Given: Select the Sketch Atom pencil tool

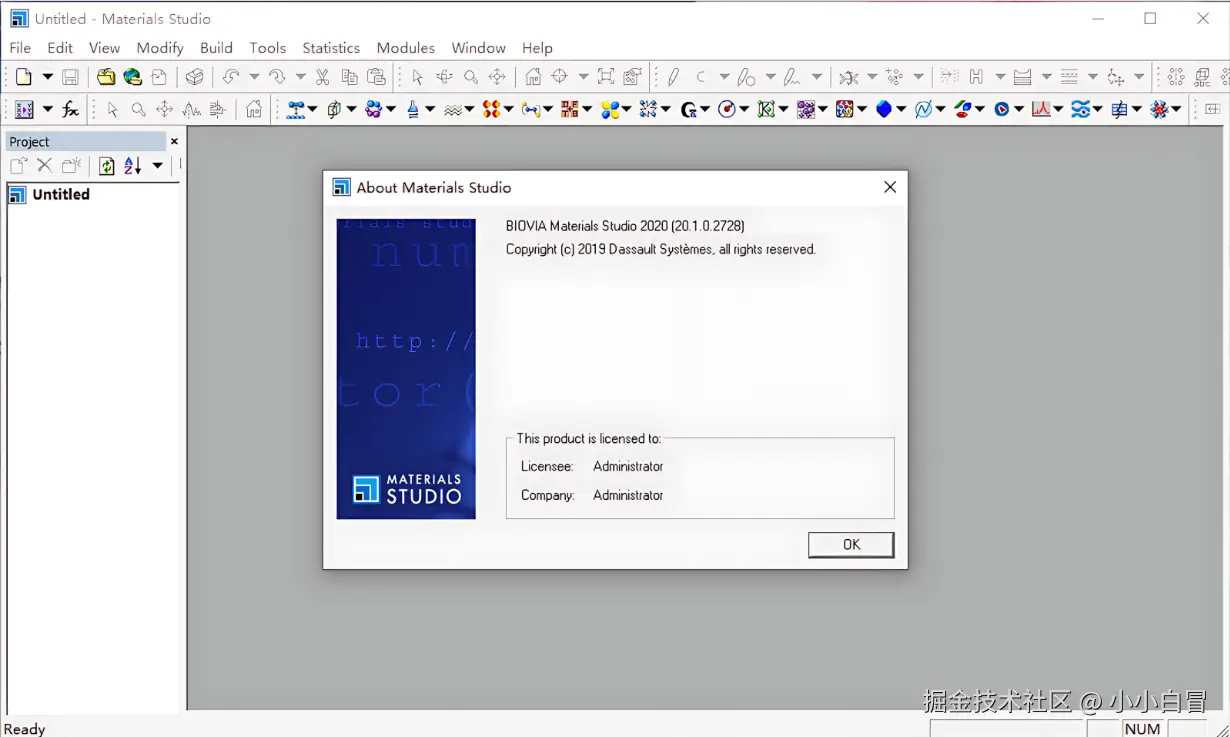Looking at the screenshot, I should point(674,77).
